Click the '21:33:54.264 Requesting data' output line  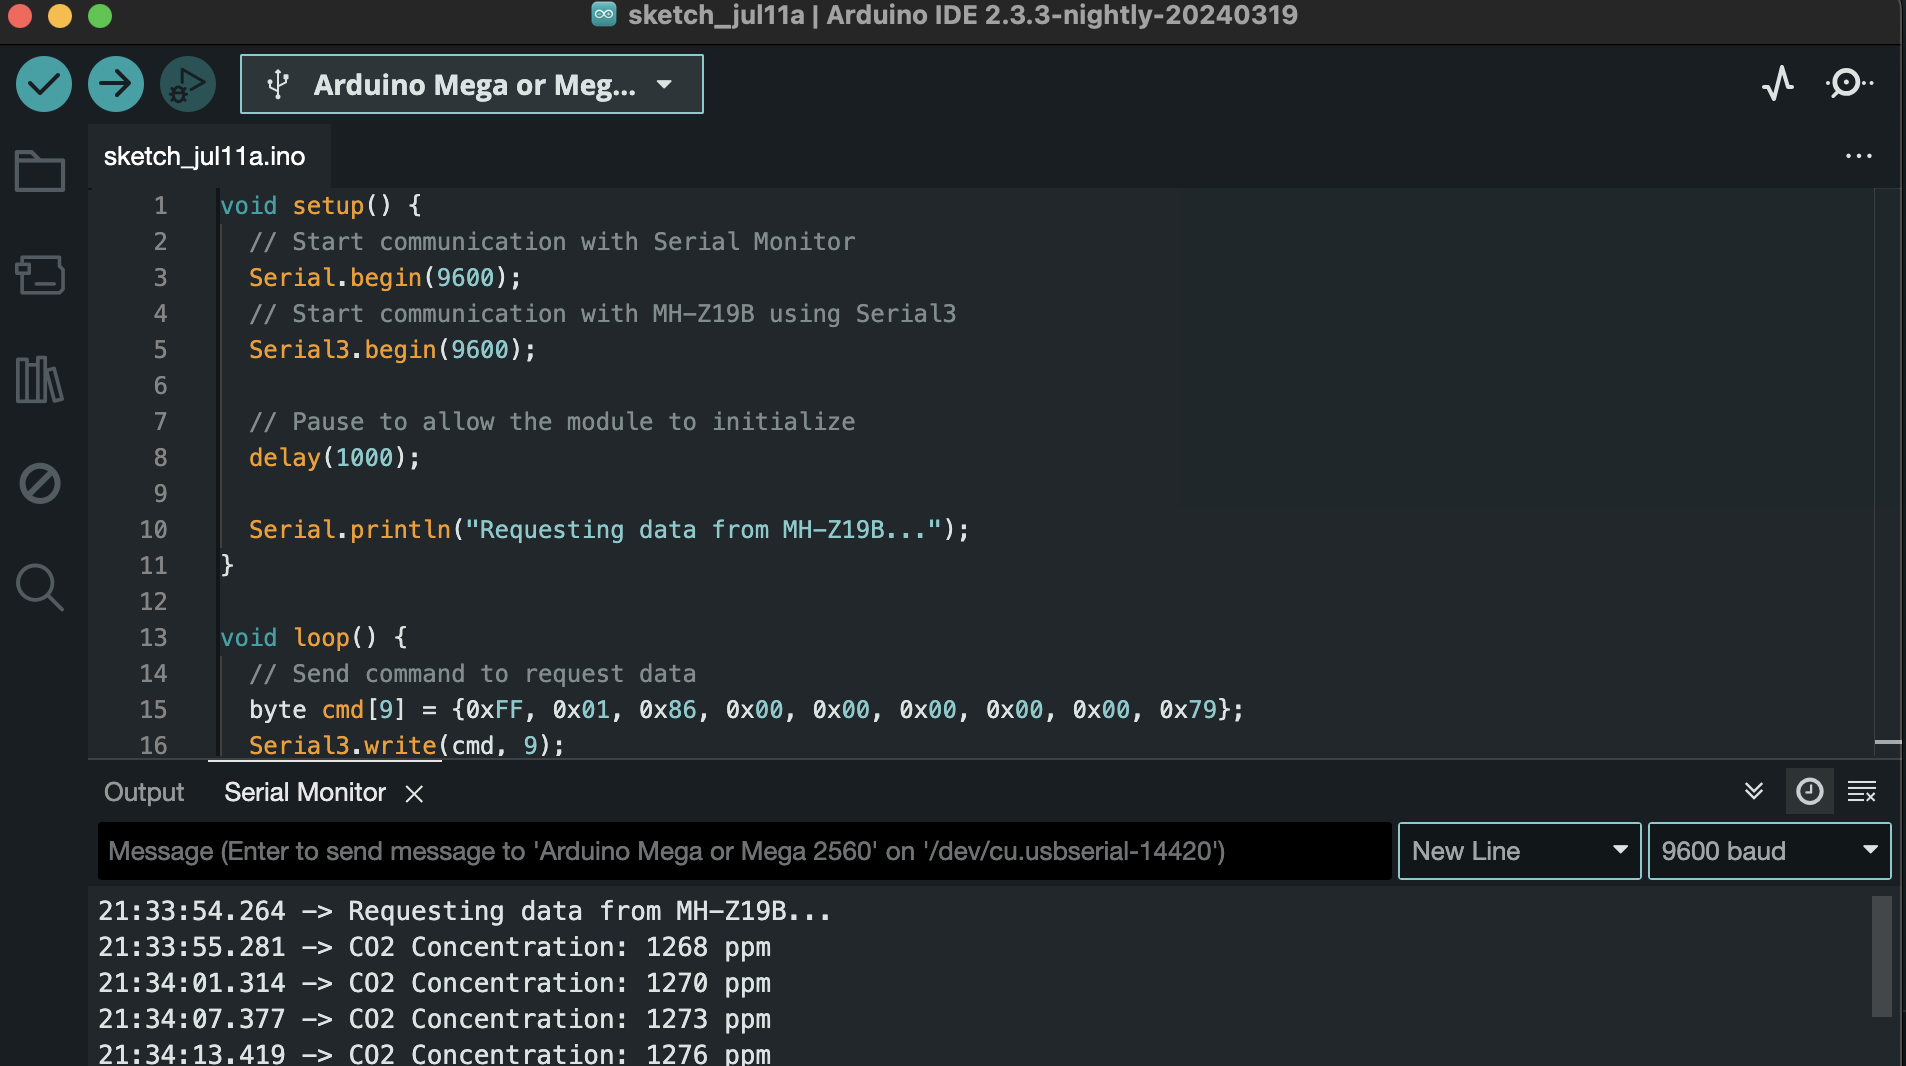465,911
